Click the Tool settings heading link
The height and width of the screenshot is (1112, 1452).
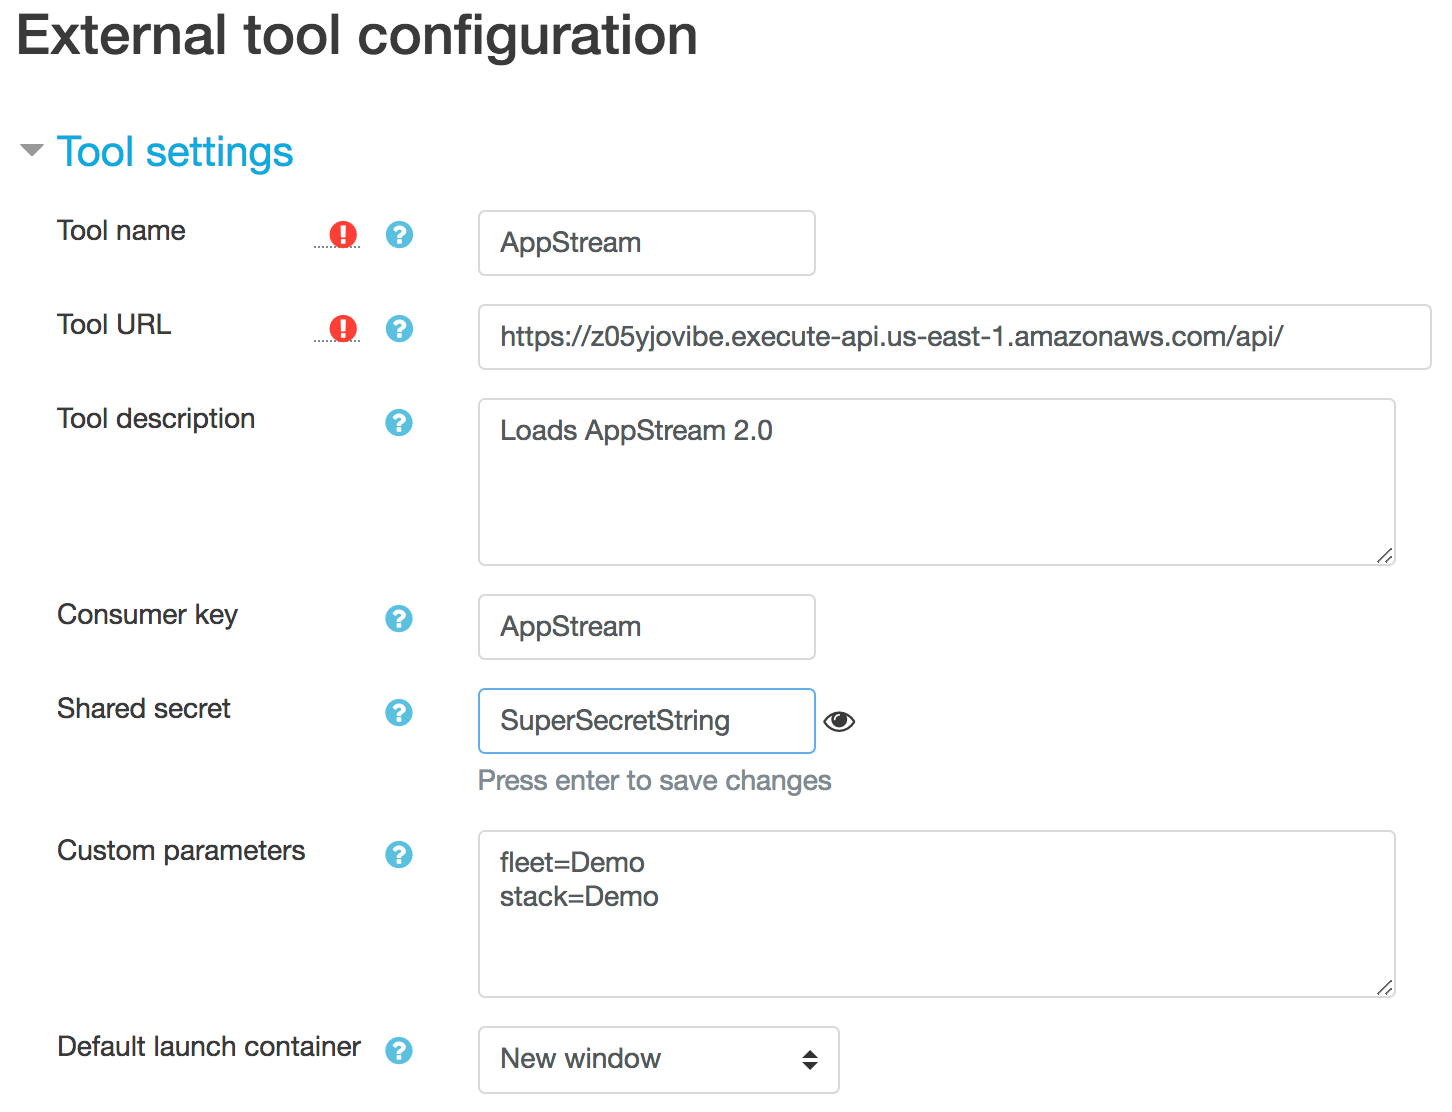tap(175, 152)
